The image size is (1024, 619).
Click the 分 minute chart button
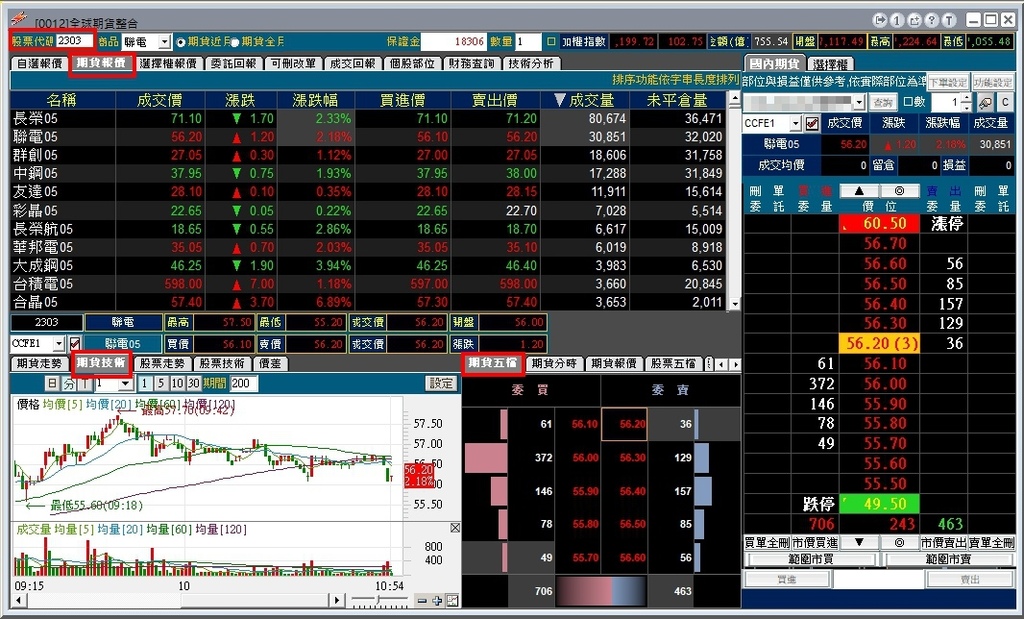pyautogui.click(x=69, y=383)
